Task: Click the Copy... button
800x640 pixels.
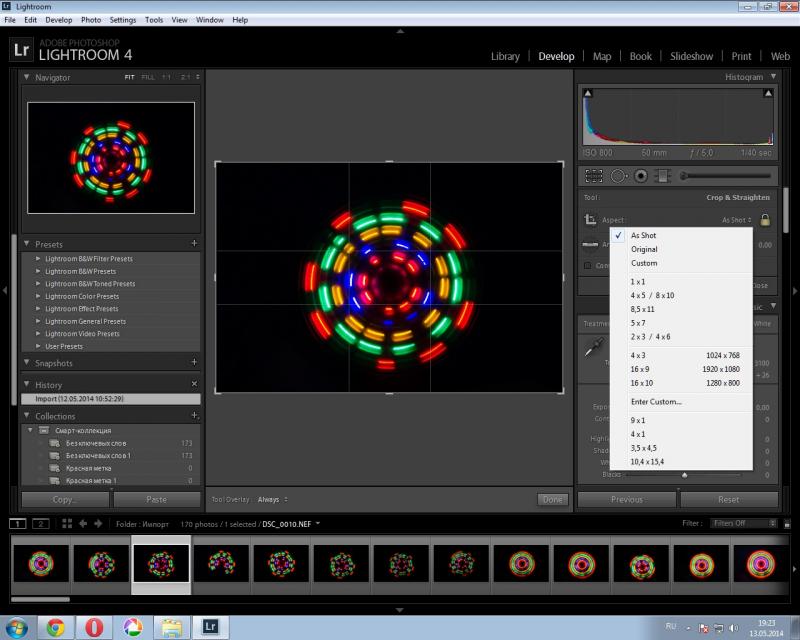Action: [65, 499]
